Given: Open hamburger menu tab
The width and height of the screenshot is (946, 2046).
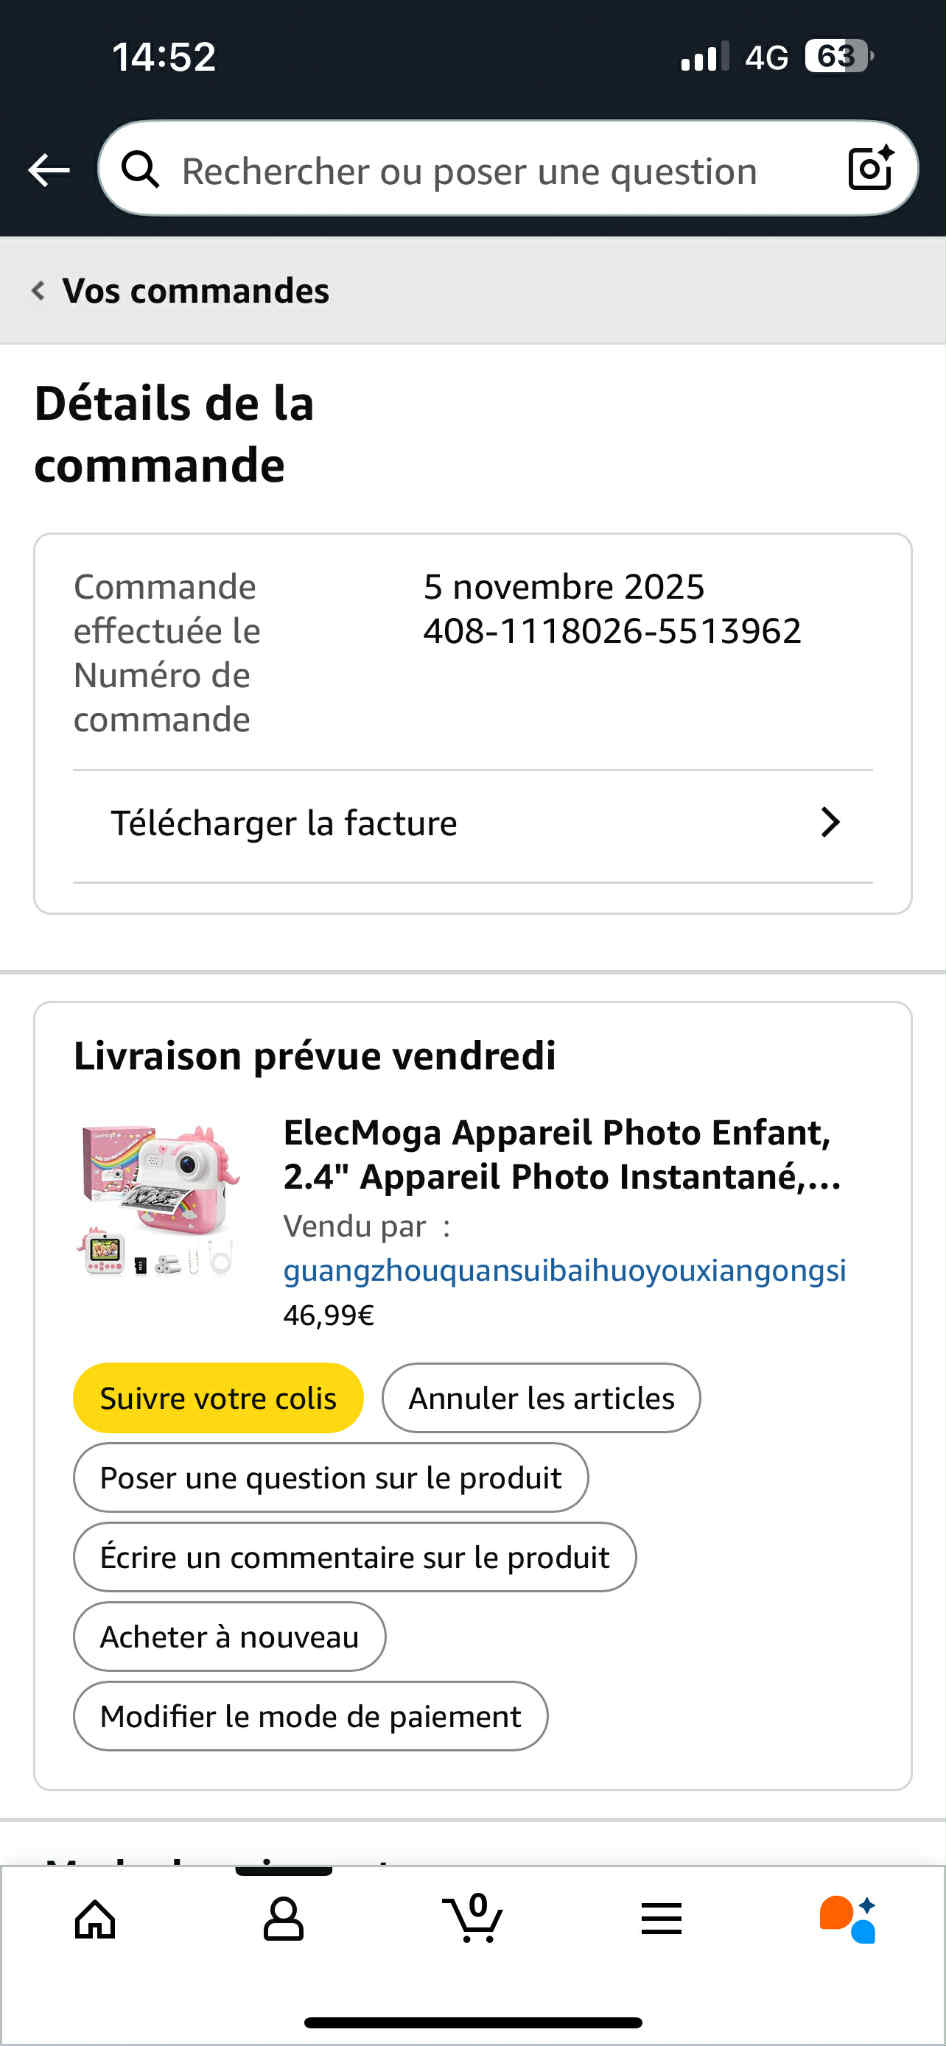Looking at the screenshot, I should pos(661,1918).
